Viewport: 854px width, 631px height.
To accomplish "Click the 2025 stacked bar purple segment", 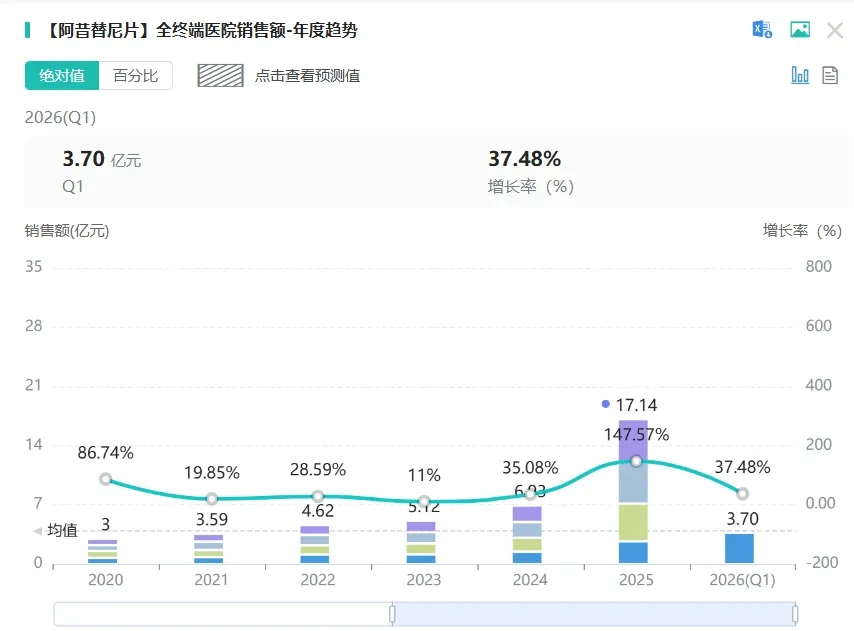I will click(633, 439).
